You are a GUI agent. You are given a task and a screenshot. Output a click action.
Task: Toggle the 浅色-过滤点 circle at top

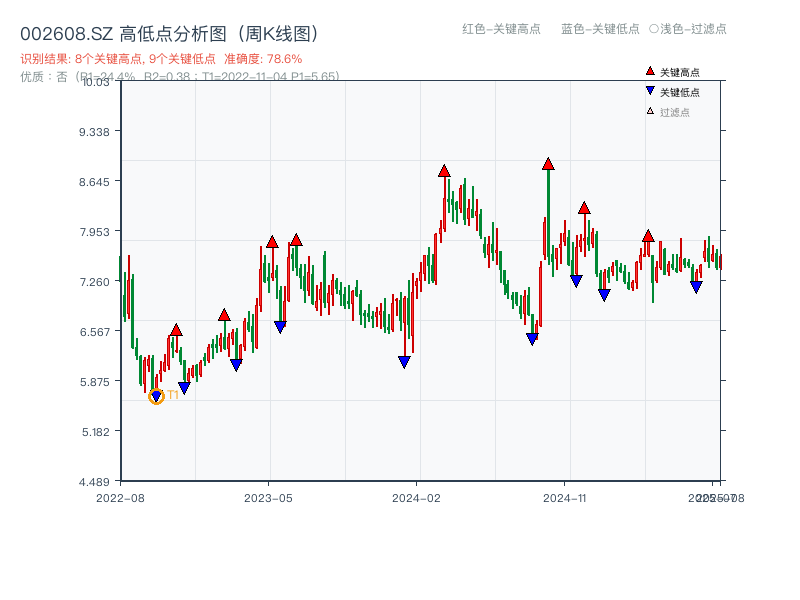point(654,29)
